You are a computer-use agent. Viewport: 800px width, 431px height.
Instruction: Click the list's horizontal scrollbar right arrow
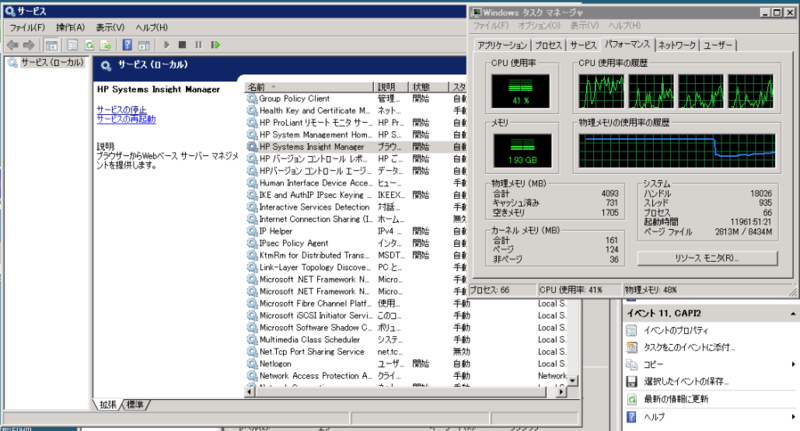[x=561, y=392]
